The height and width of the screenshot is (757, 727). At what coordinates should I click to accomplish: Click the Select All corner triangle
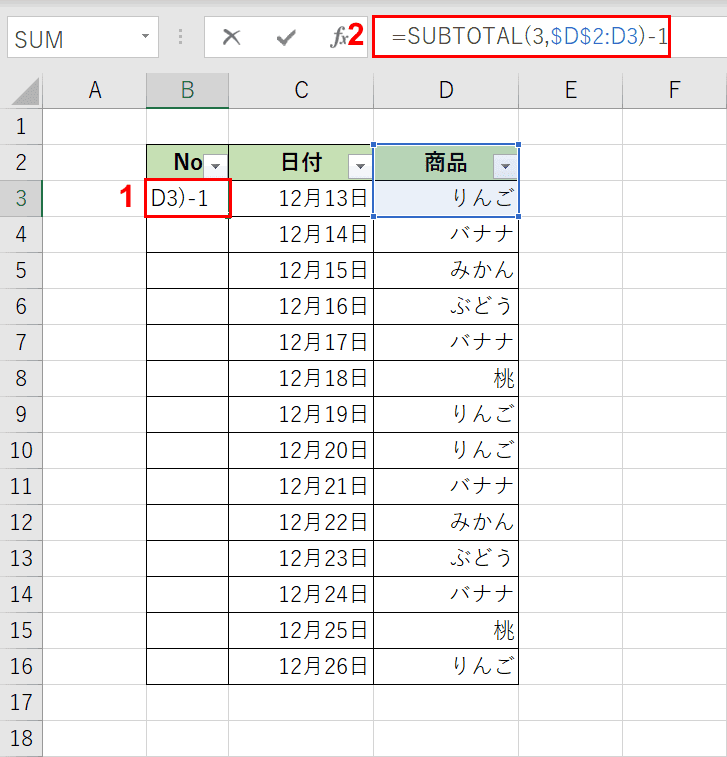coord(25,91)
